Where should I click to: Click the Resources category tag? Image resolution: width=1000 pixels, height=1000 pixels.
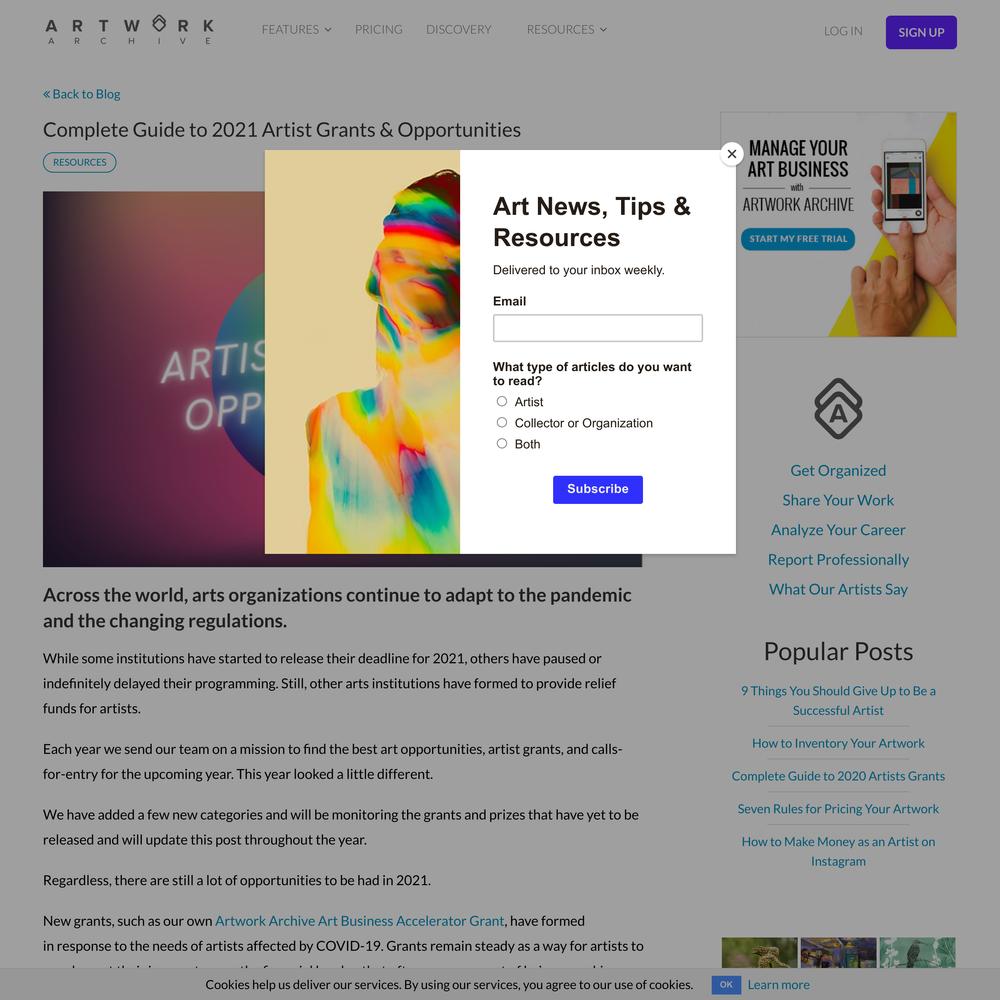pos(80,163)
